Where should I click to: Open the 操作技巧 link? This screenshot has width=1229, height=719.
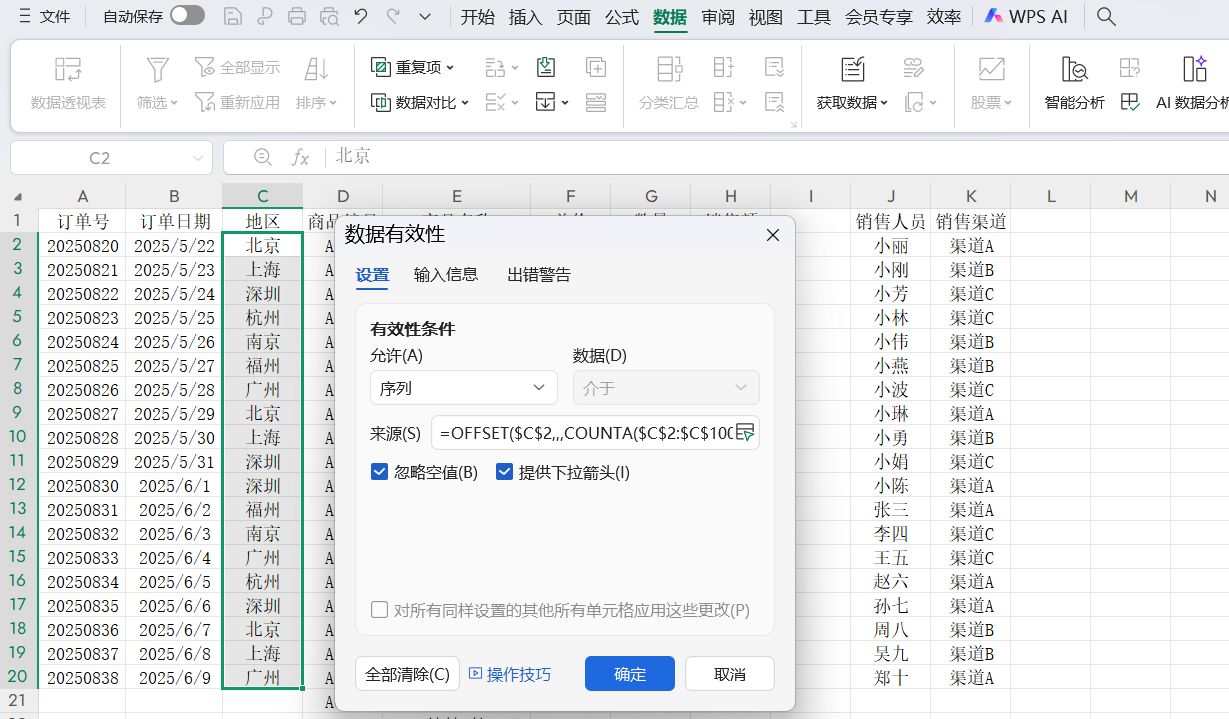510,674
